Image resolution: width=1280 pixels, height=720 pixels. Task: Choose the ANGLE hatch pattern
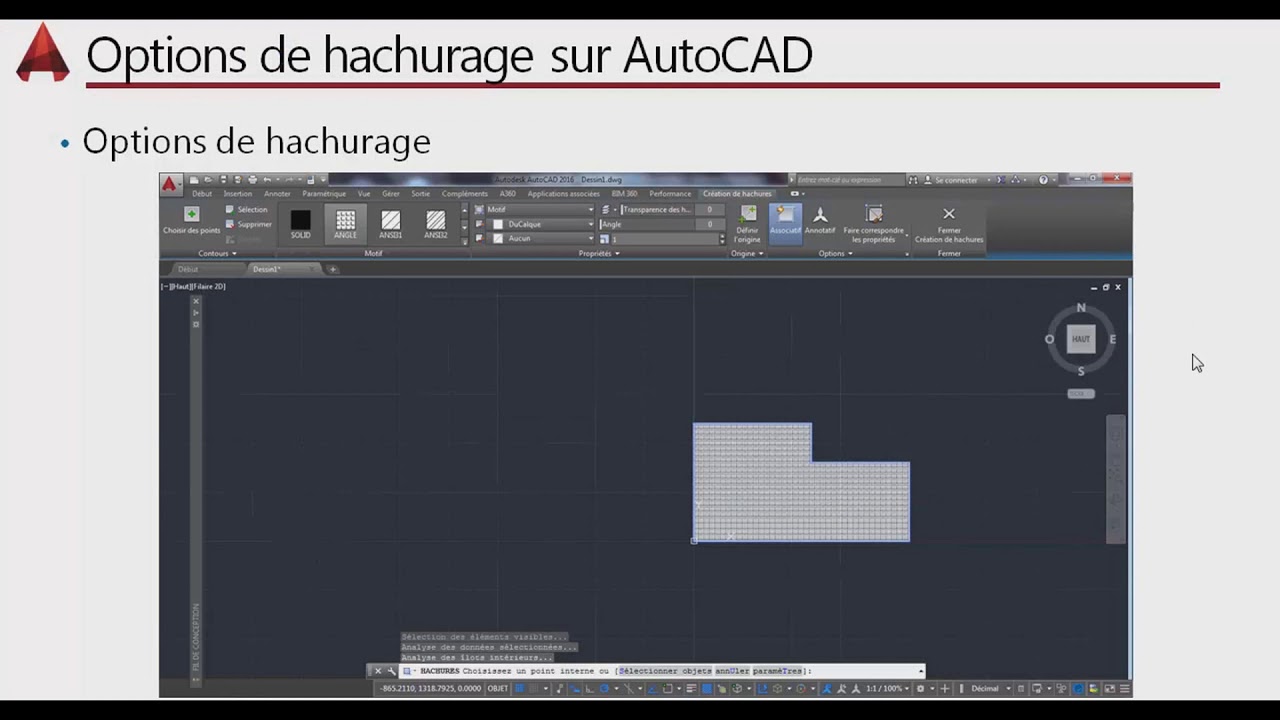pyautogui.click(x=345, y=224)
